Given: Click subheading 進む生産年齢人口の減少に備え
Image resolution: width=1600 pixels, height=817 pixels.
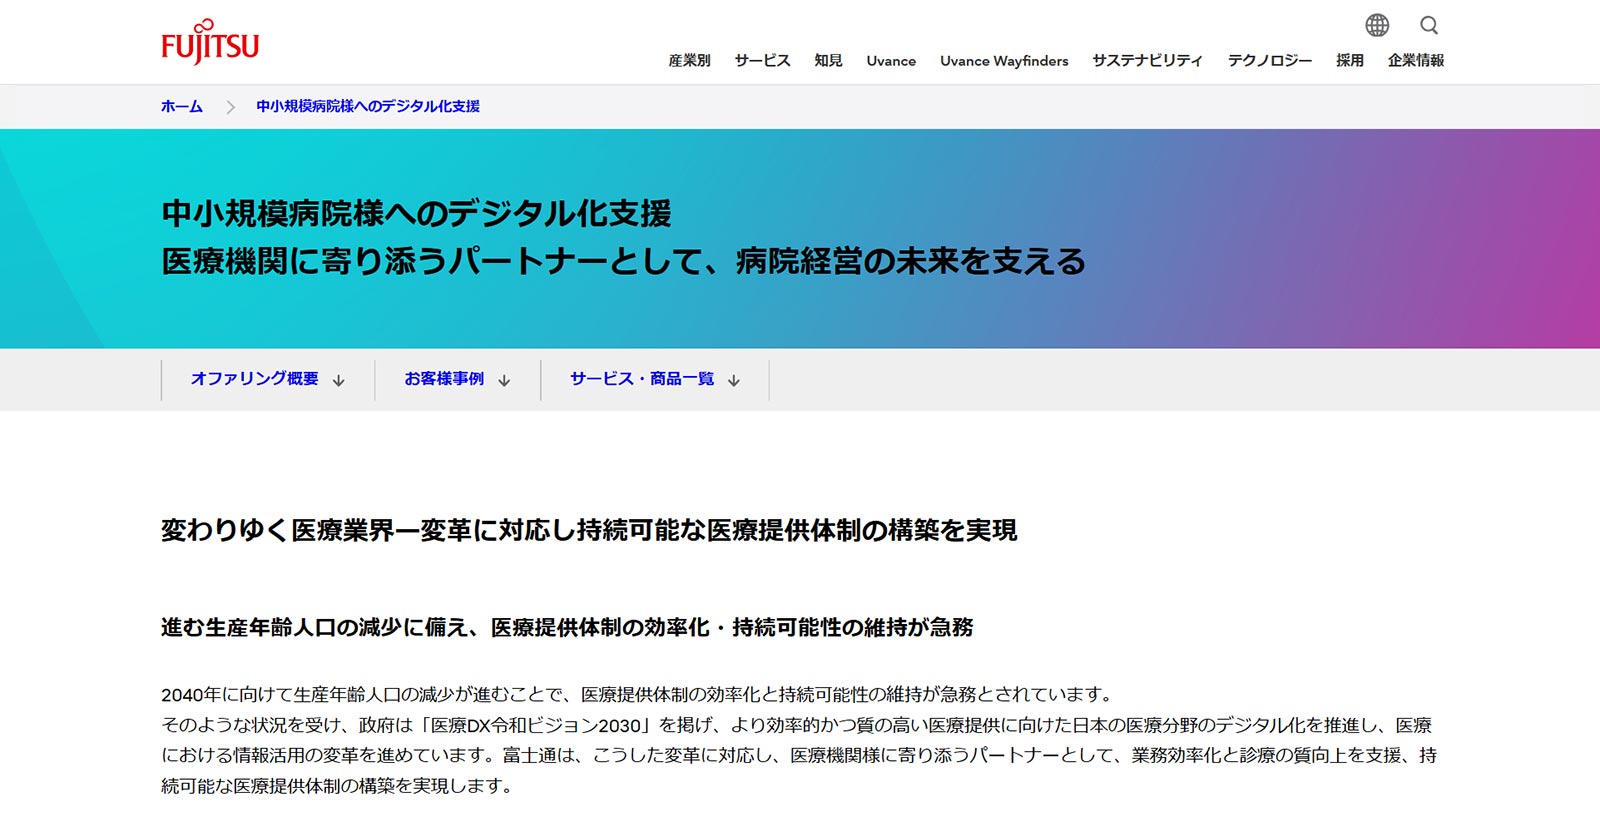Looking at the screenshot, I should click(314, 627).
